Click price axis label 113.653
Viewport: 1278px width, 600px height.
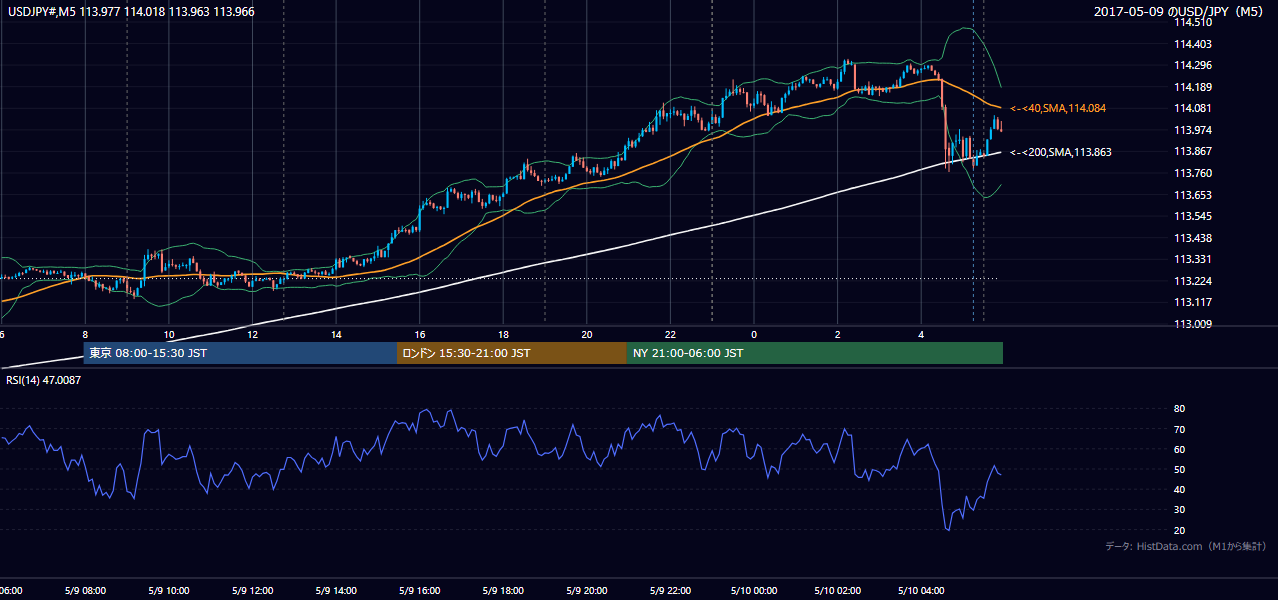[1193, 195]
